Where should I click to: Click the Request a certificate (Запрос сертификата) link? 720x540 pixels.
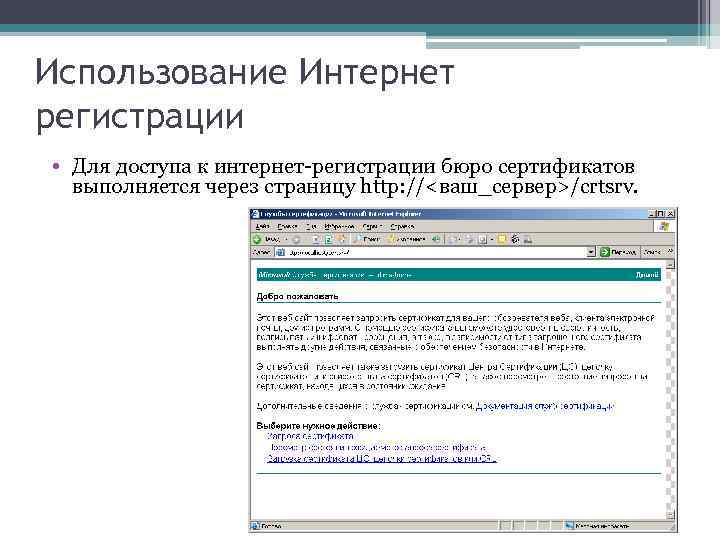pyautogui.click(x=311, y=436)
